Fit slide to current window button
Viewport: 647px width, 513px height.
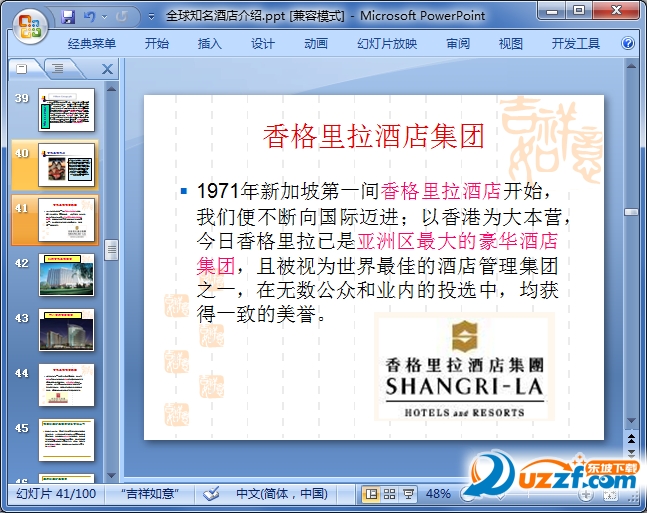(x=611, y=495)
